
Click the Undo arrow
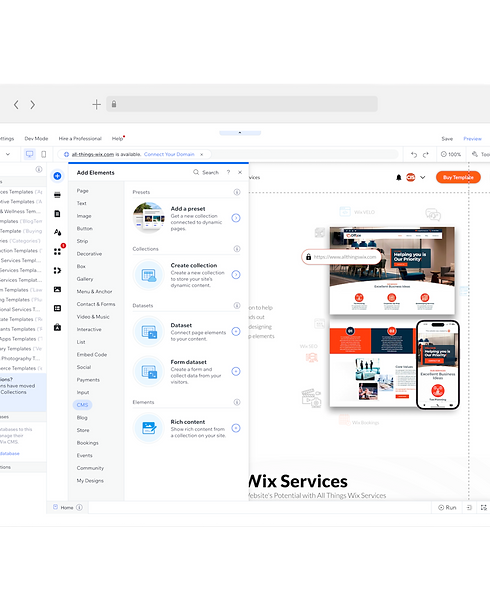click(414, 154)
